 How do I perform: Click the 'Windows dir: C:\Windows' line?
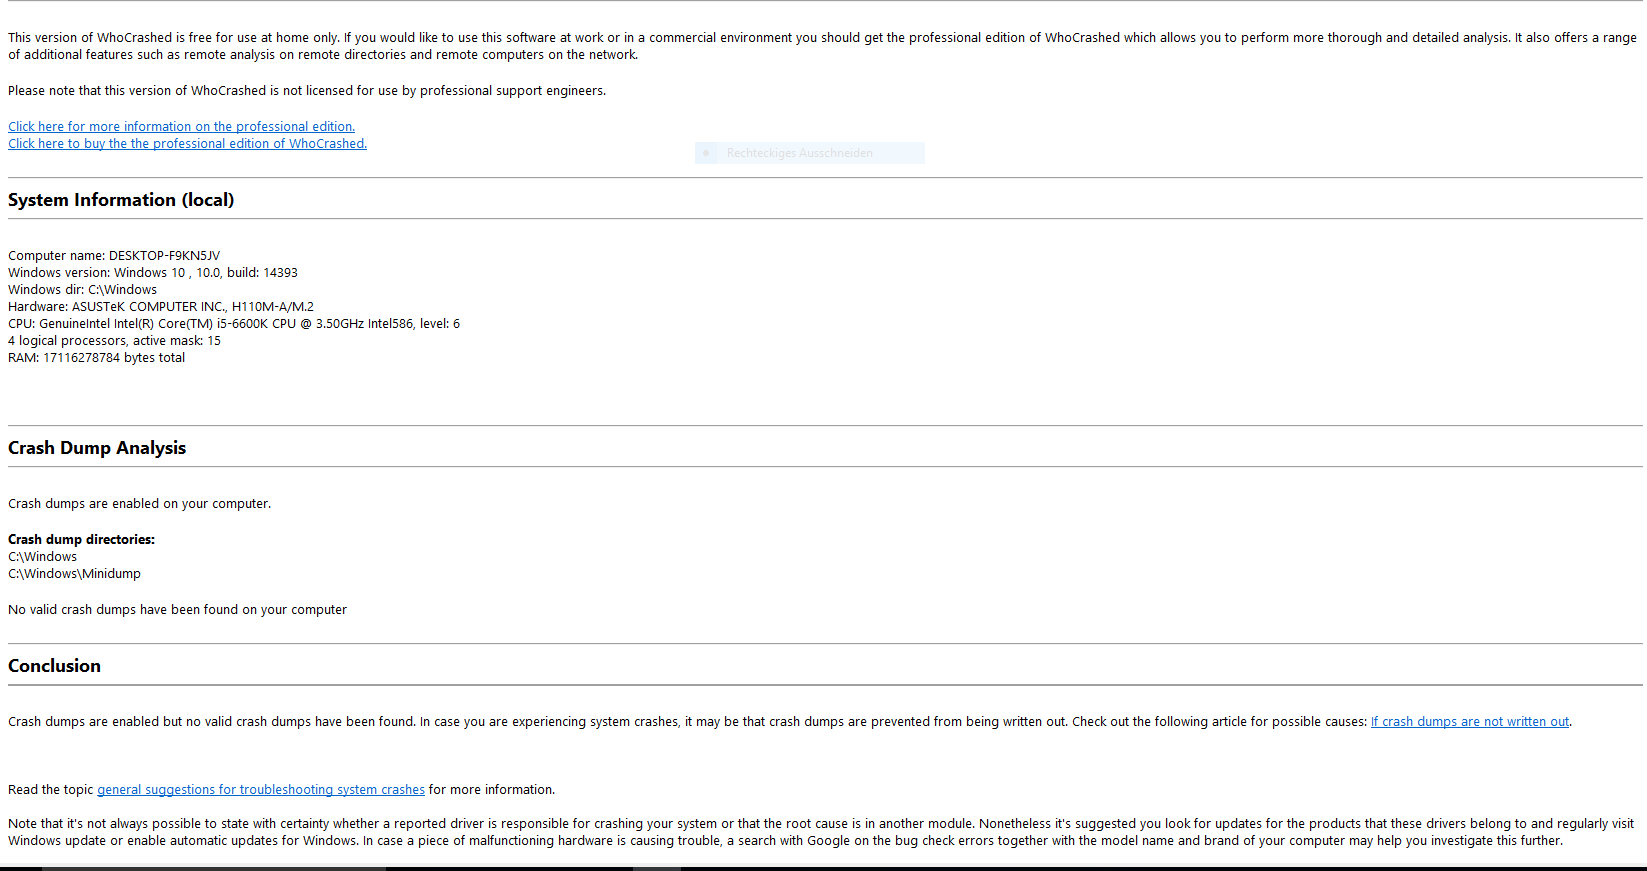[82, 290]
